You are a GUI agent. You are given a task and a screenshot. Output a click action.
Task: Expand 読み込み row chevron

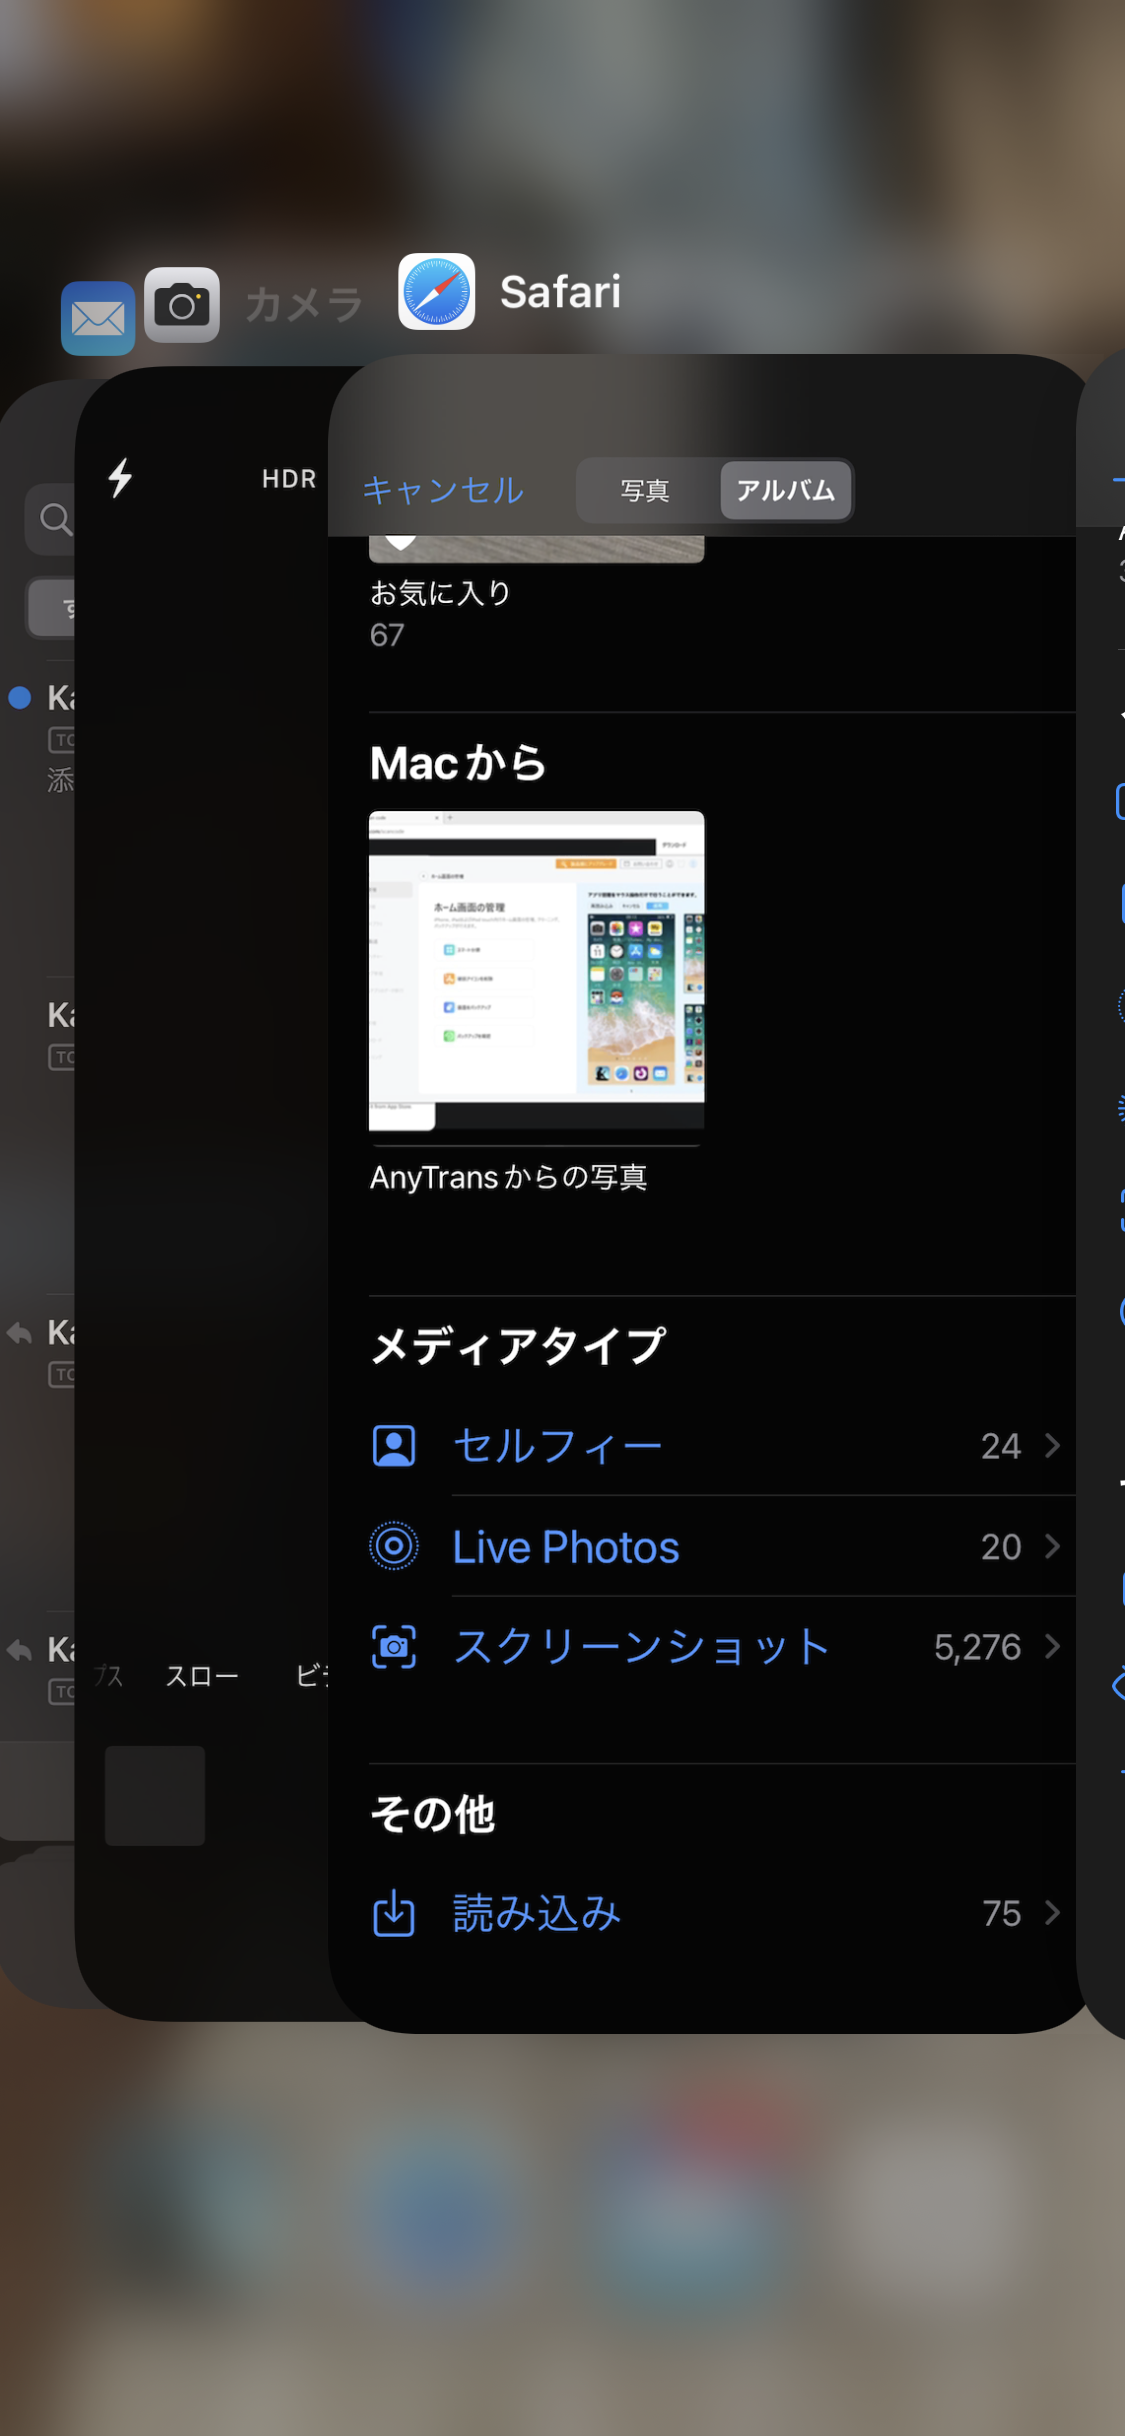(x=1052, y=1913)
